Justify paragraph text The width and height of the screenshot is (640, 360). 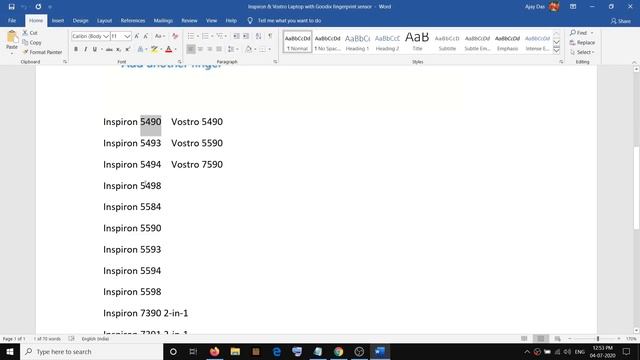219,49
